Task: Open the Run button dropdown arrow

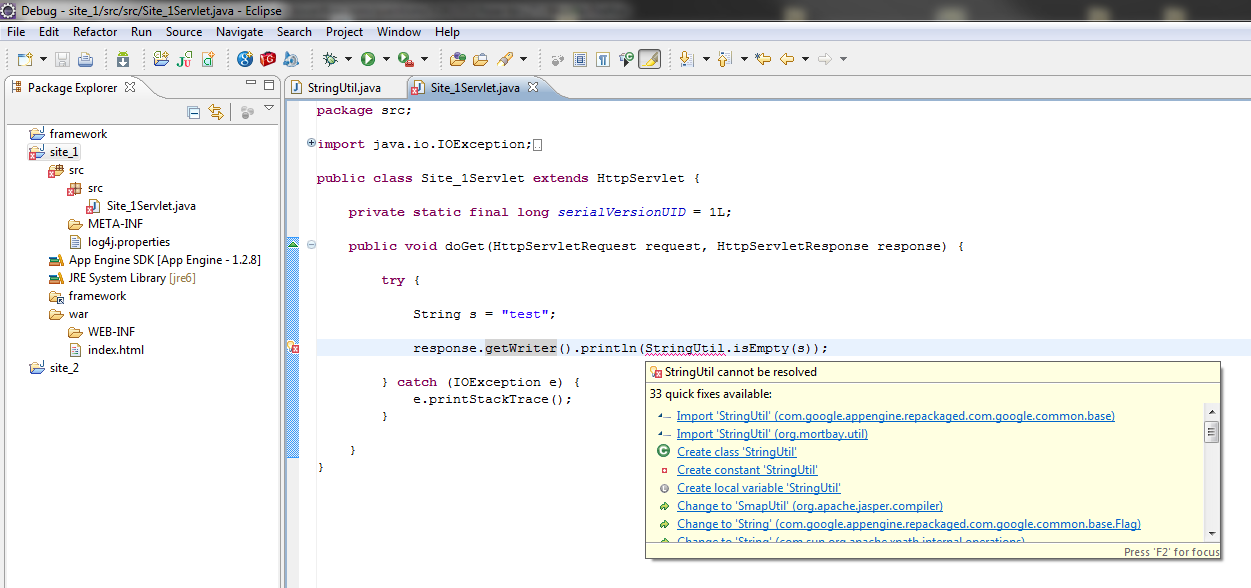Action: pyautogui.click(x=386, y=60)
